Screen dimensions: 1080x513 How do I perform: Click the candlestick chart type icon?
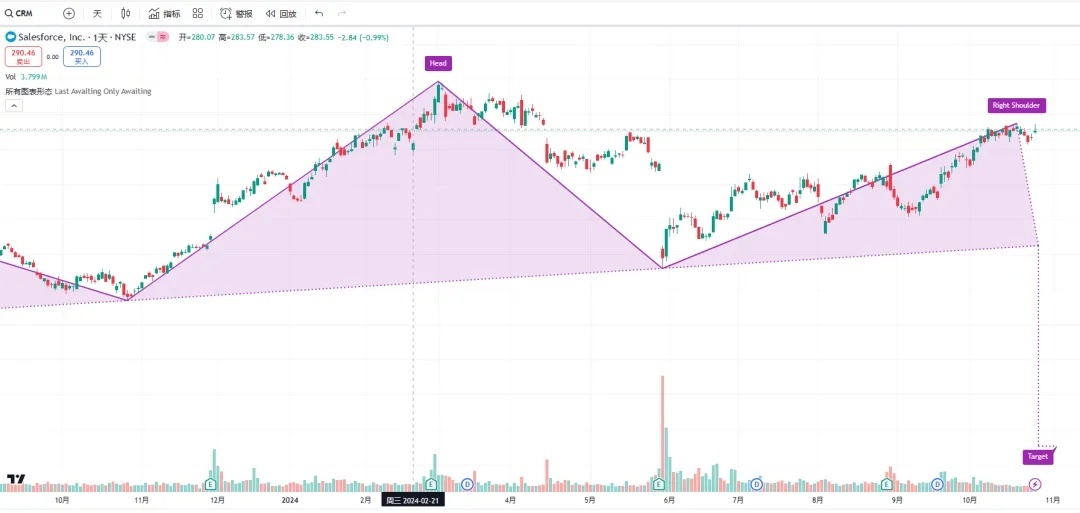point(125,14)
